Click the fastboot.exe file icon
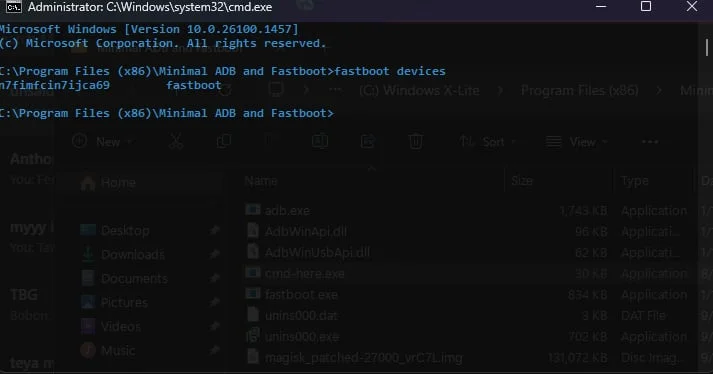Screen dimensions: 713x374 coord(253,293)
